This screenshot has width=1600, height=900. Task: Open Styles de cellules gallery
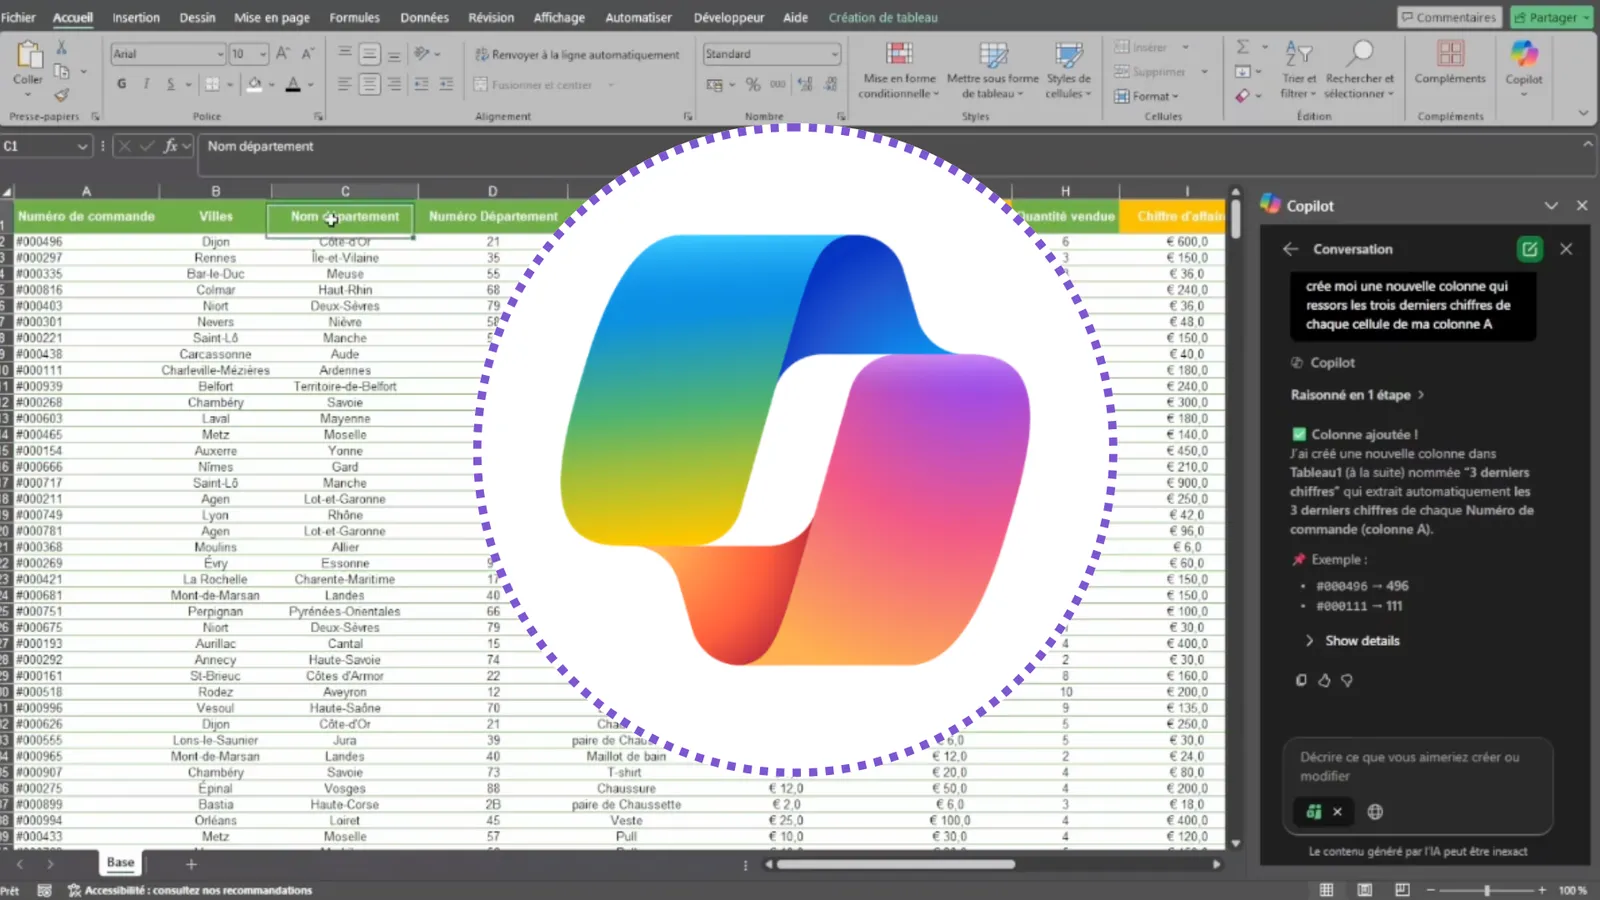tap(1069, 69)
